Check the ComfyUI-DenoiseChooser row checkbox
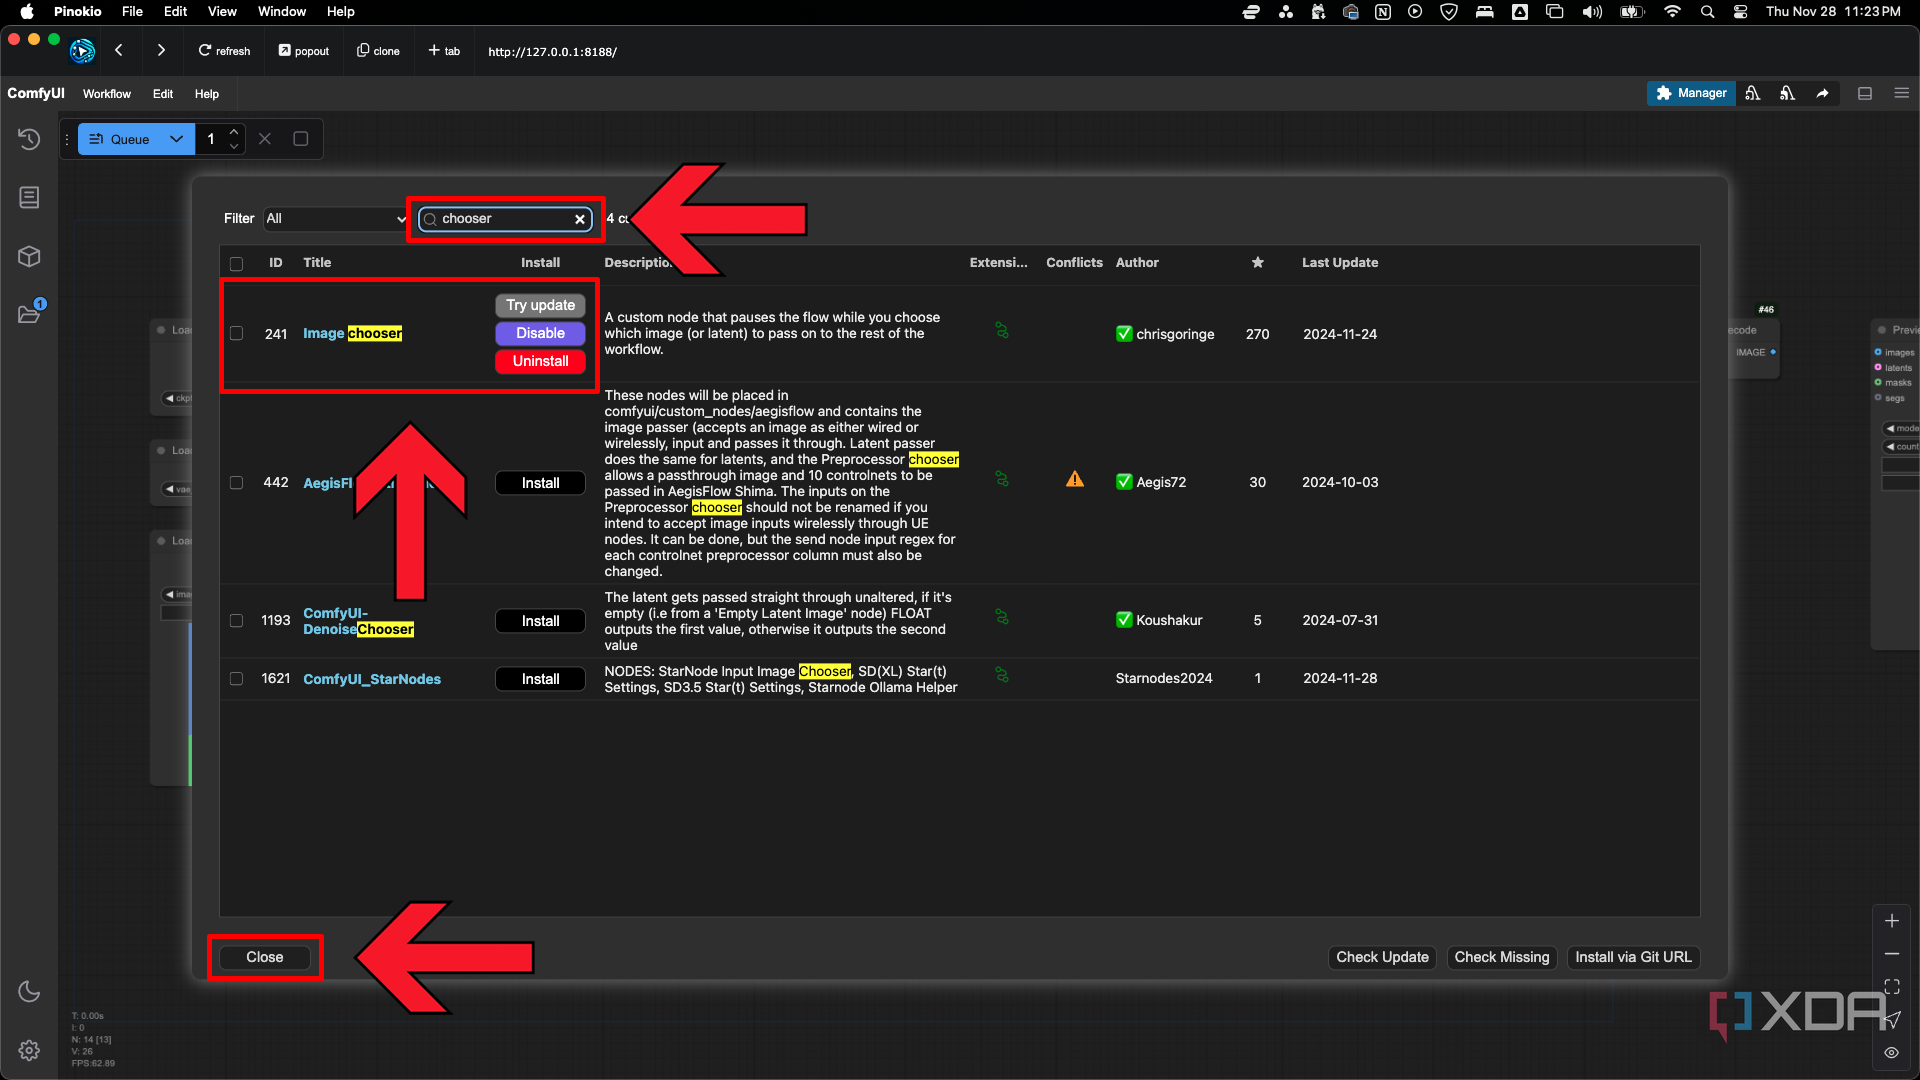The width and height of the screenshot is (1920, 1080). (236, 620)
